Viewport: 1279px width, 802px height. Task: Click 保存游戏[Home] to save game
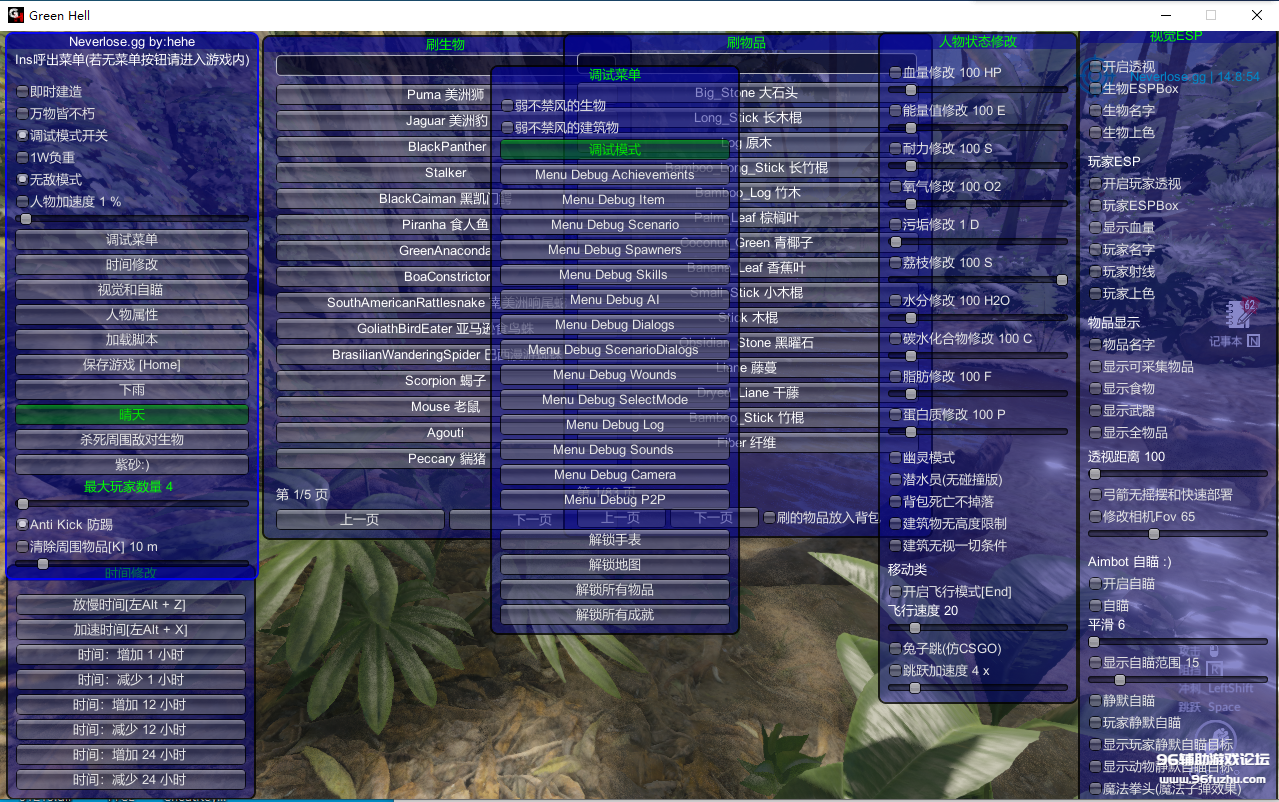[131, 364]
